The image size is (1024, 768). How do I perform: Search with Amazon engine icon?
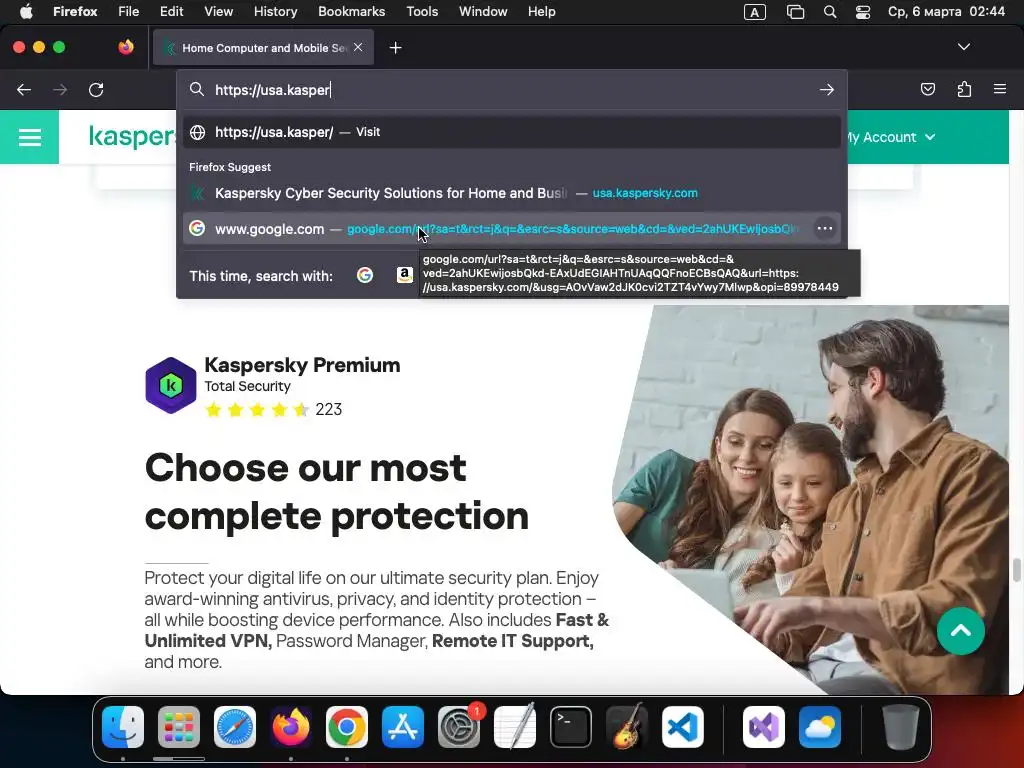(405, 276)
